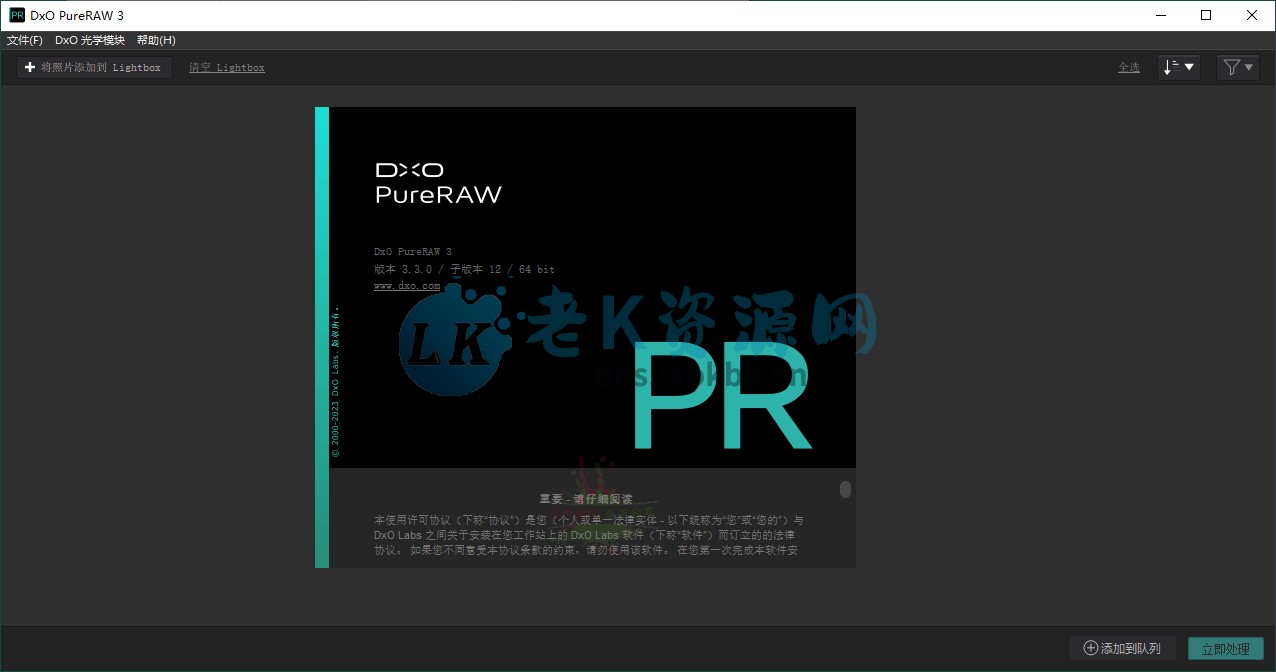Maximize the DxO PureRAW window
This screenshot has width=1276, height=672.
pyautogui.click(x=1206, y=15)
